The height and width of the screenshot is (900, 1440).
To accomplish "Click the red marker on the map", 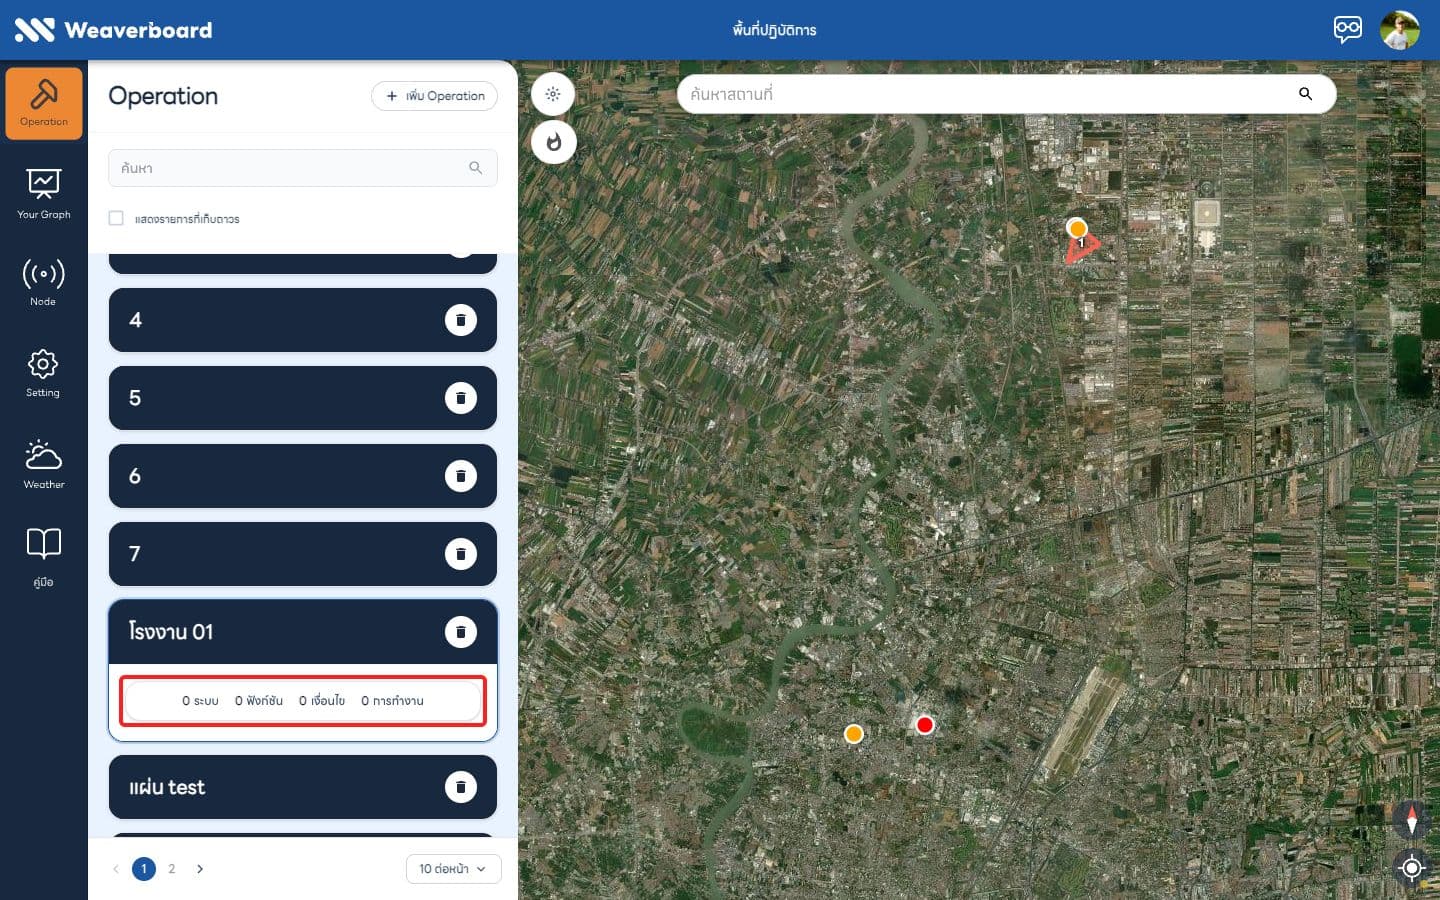I will click(925, 725).
